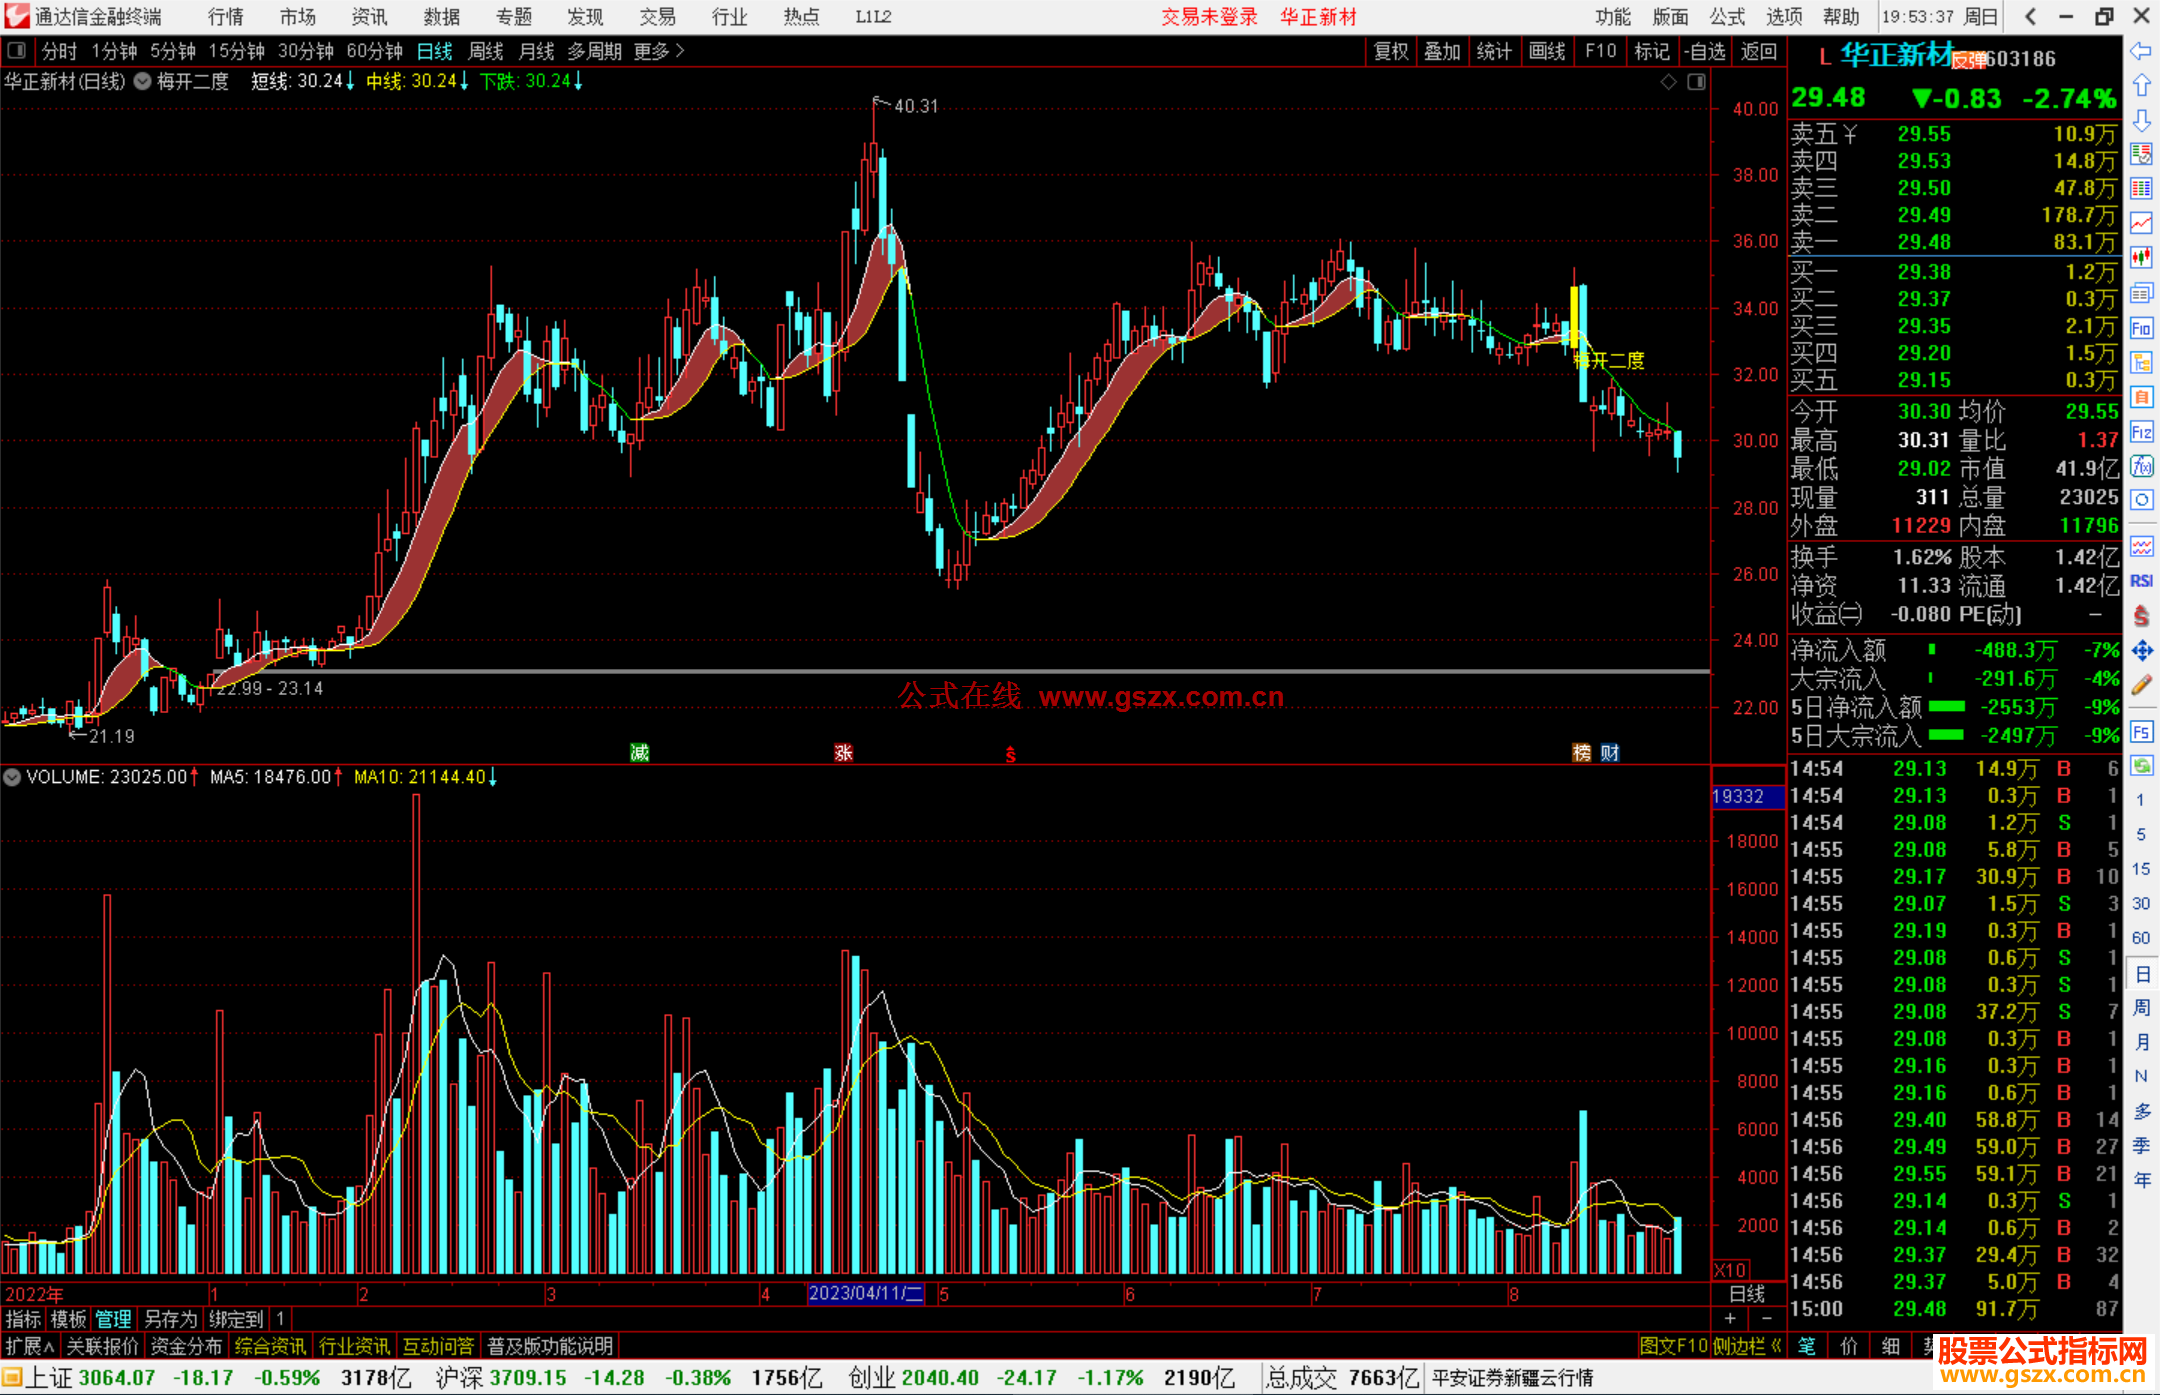The height and width of the screenshot is (1395, 2160).
Task: Switch to the 周线 period tab
Action: tap(486, 51)
